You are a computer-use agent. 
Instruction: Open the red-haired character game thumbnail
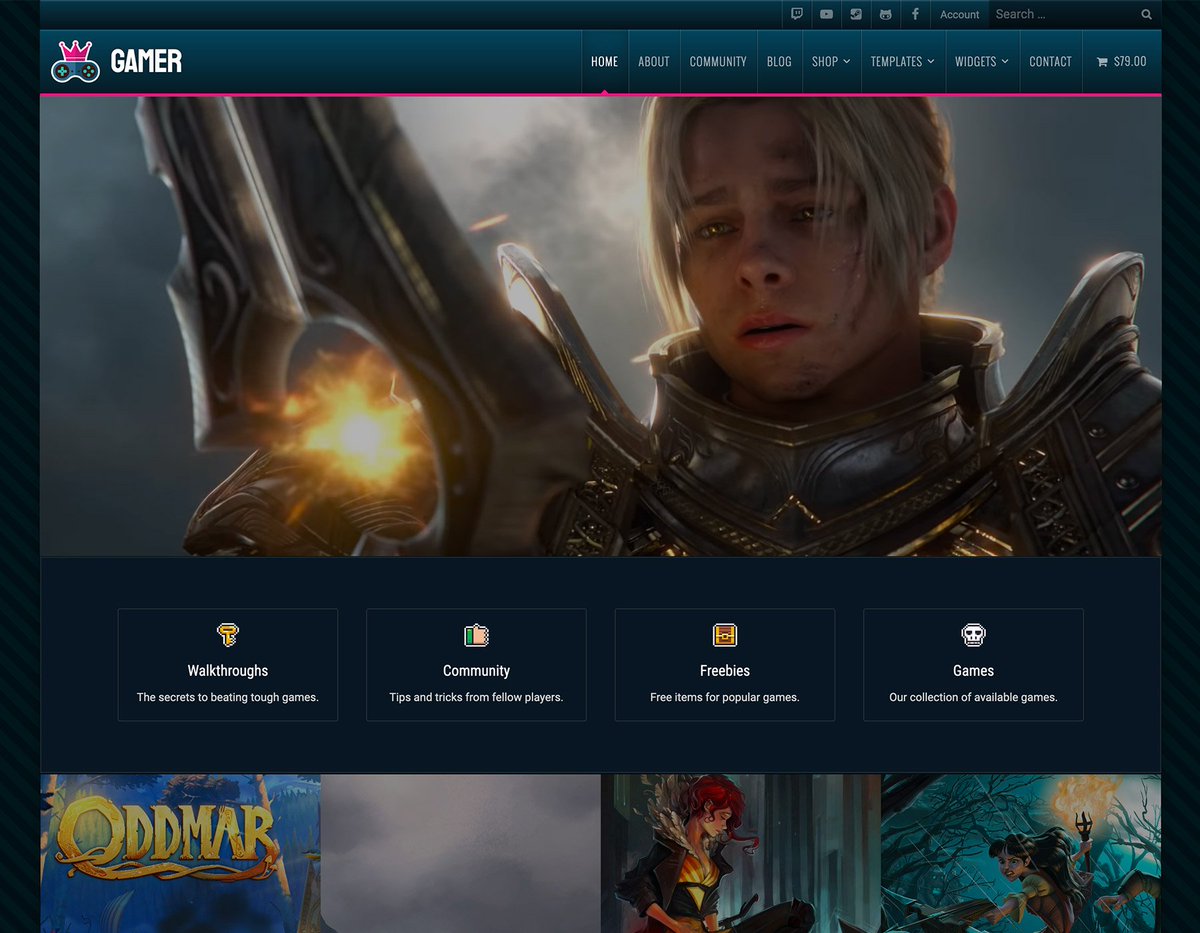click(x=741, y=853)
